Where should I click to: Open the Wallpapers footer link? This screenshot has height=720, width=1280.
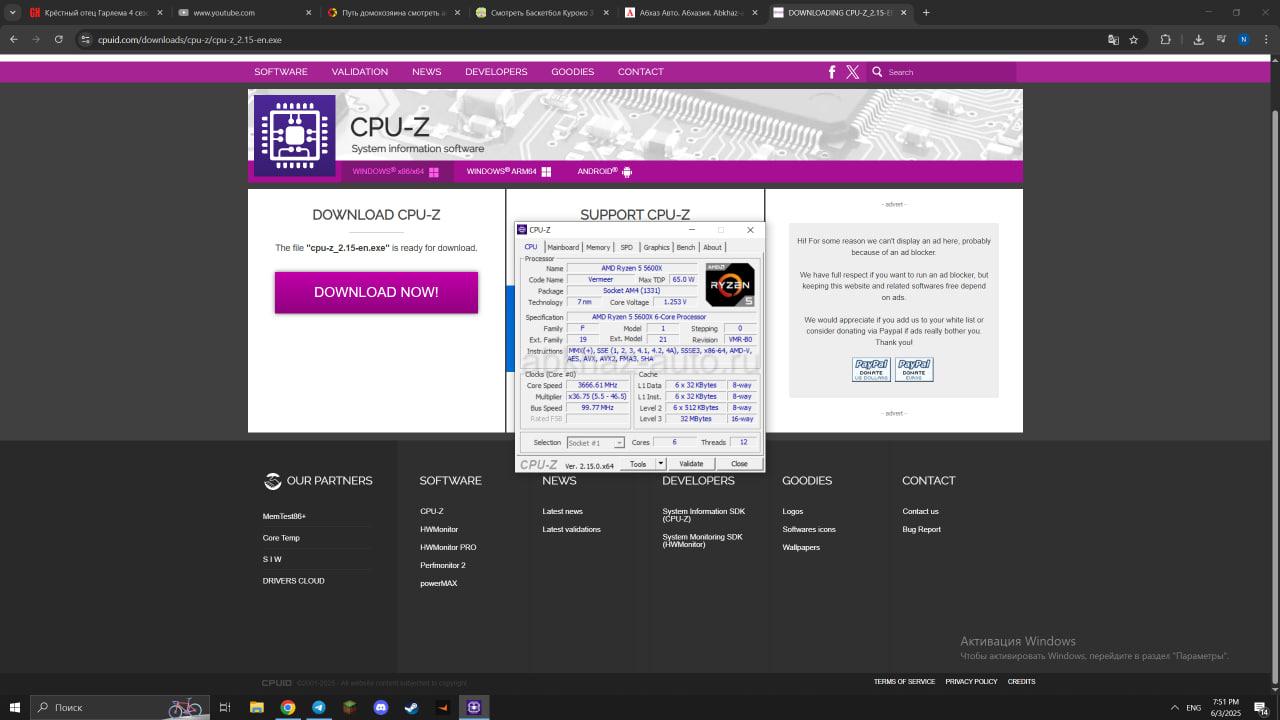[x=801, y=547]
